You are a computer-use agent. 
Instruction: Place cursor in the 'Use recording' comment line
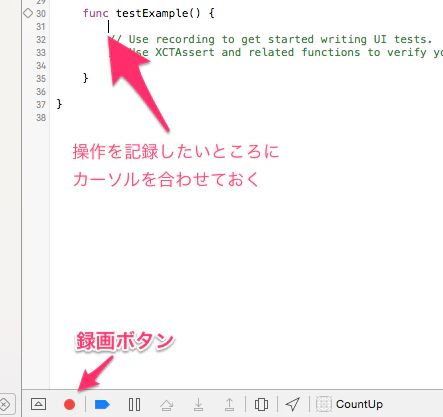click(271, 39)
